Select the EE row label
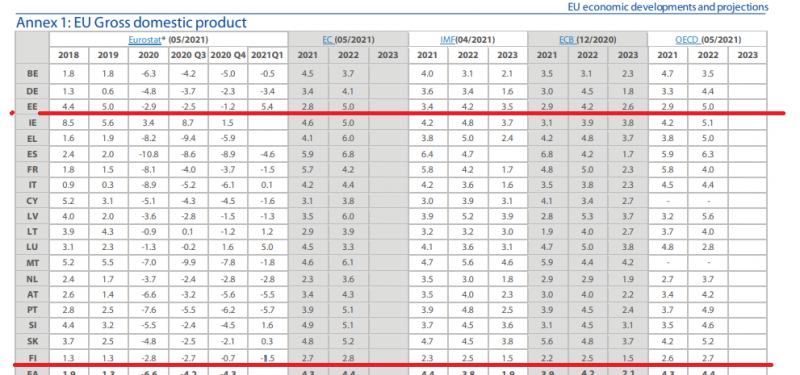This screenshot has width=800, height=375. coord(32,107)
